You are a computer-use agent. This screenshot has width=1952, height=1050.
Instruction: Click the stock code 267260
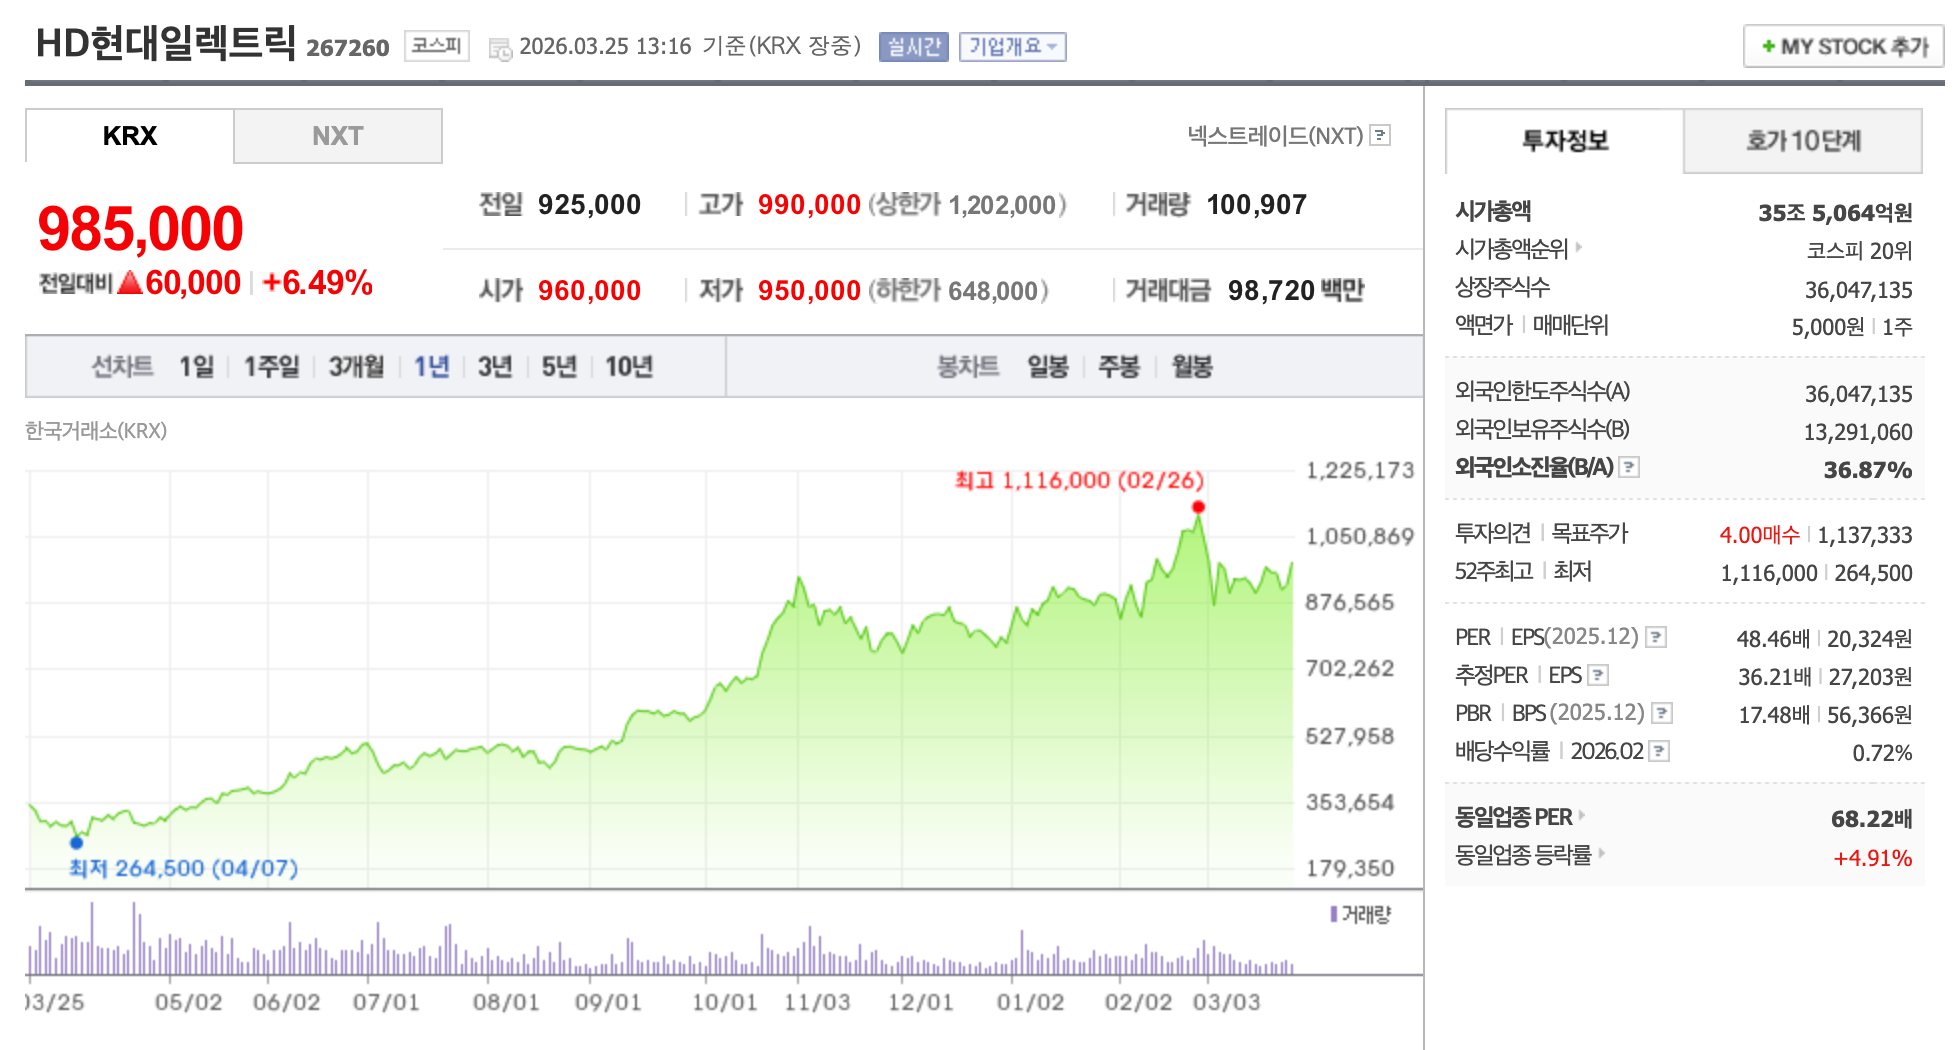(347, 48)
